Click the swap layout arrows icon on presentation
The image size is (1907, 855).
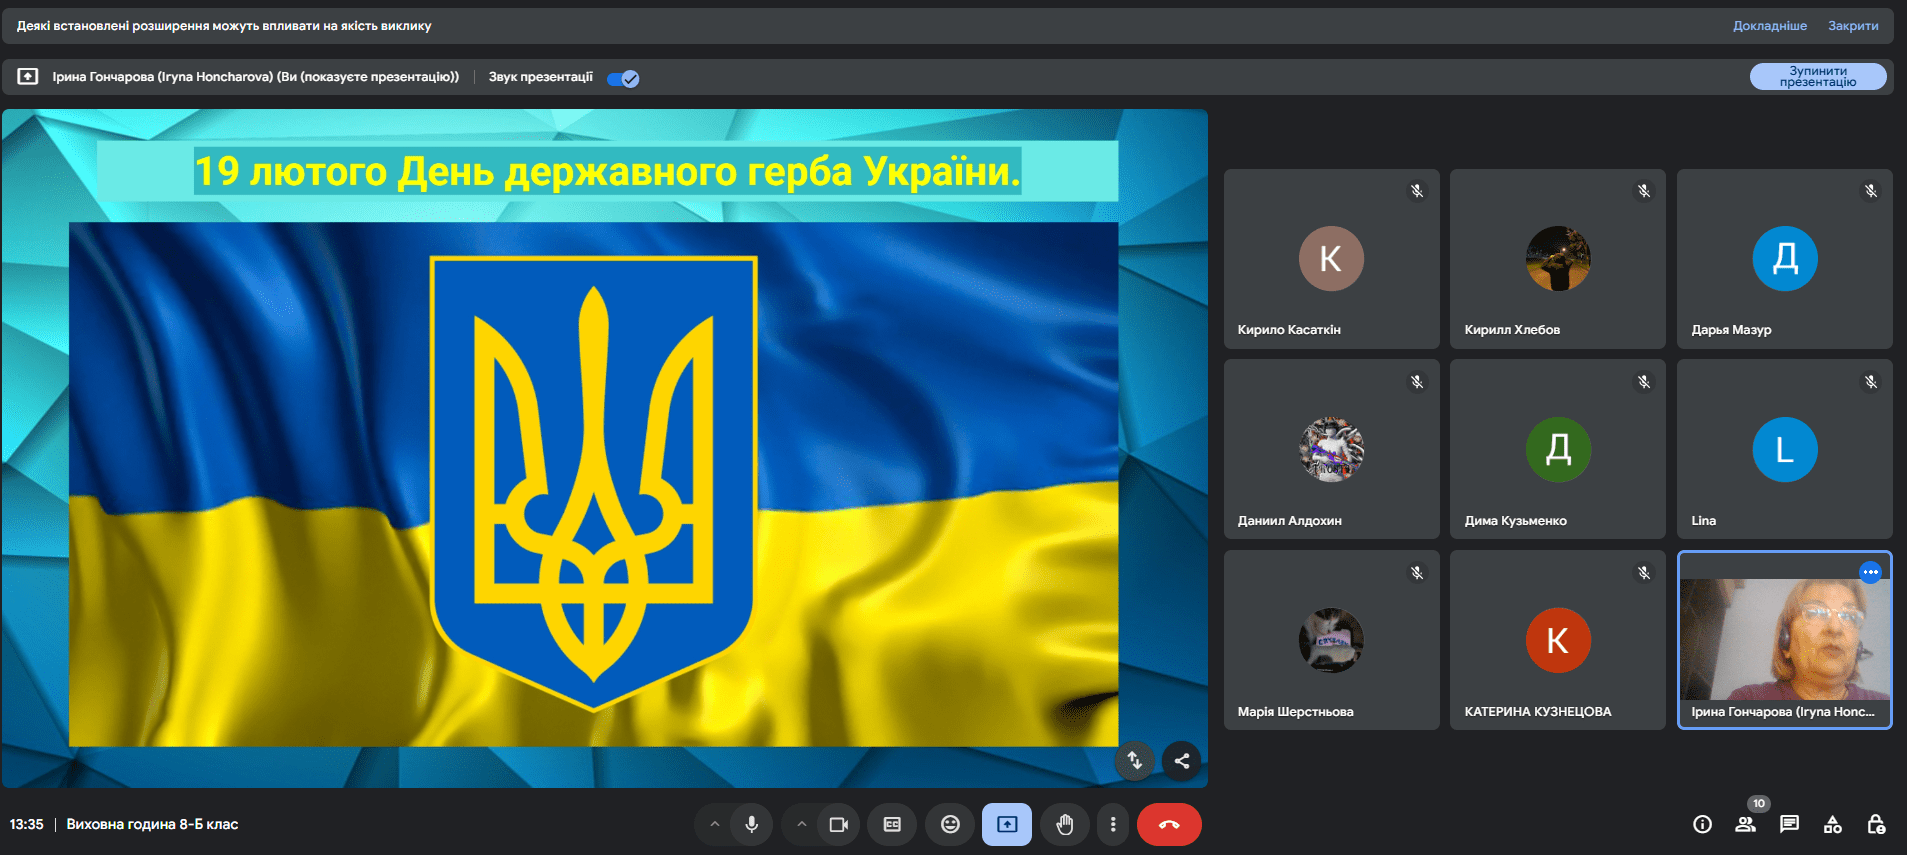click(x=1135, y=761)
